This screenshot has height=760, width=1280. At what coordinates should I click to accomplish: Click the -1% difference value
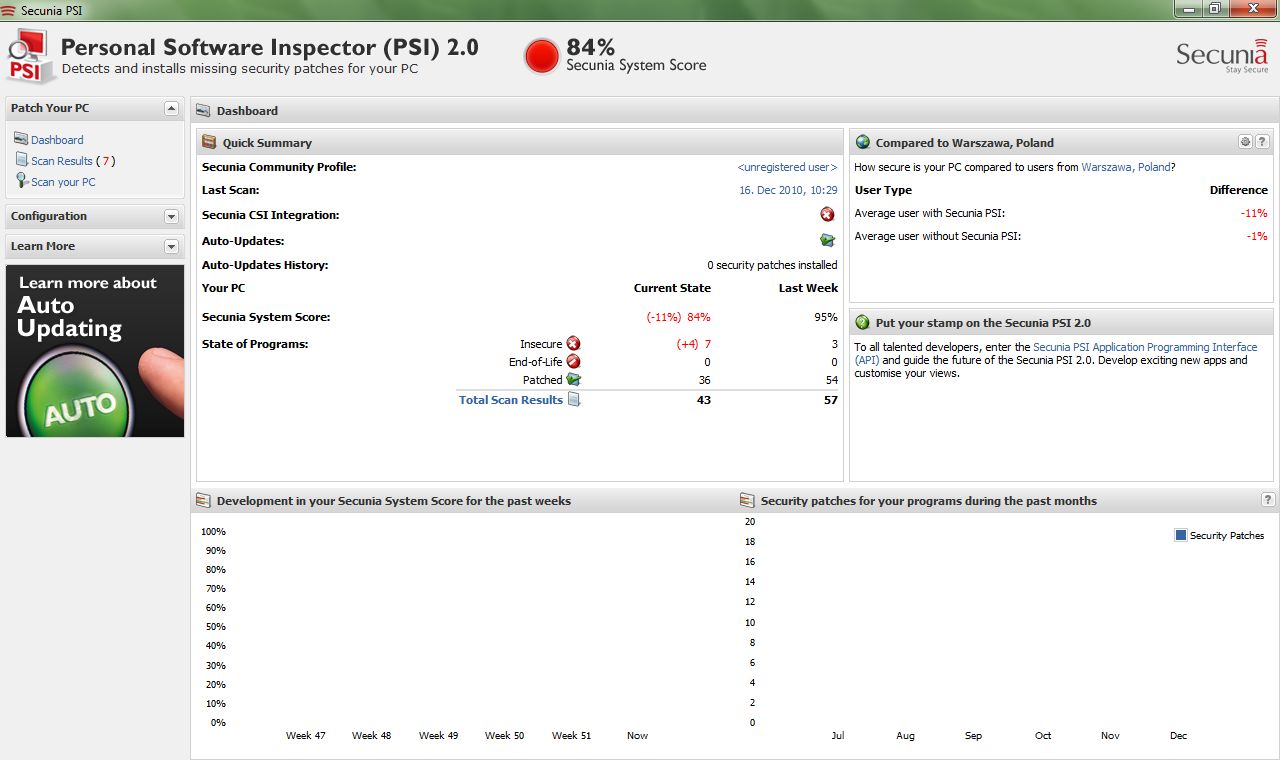1257,236
